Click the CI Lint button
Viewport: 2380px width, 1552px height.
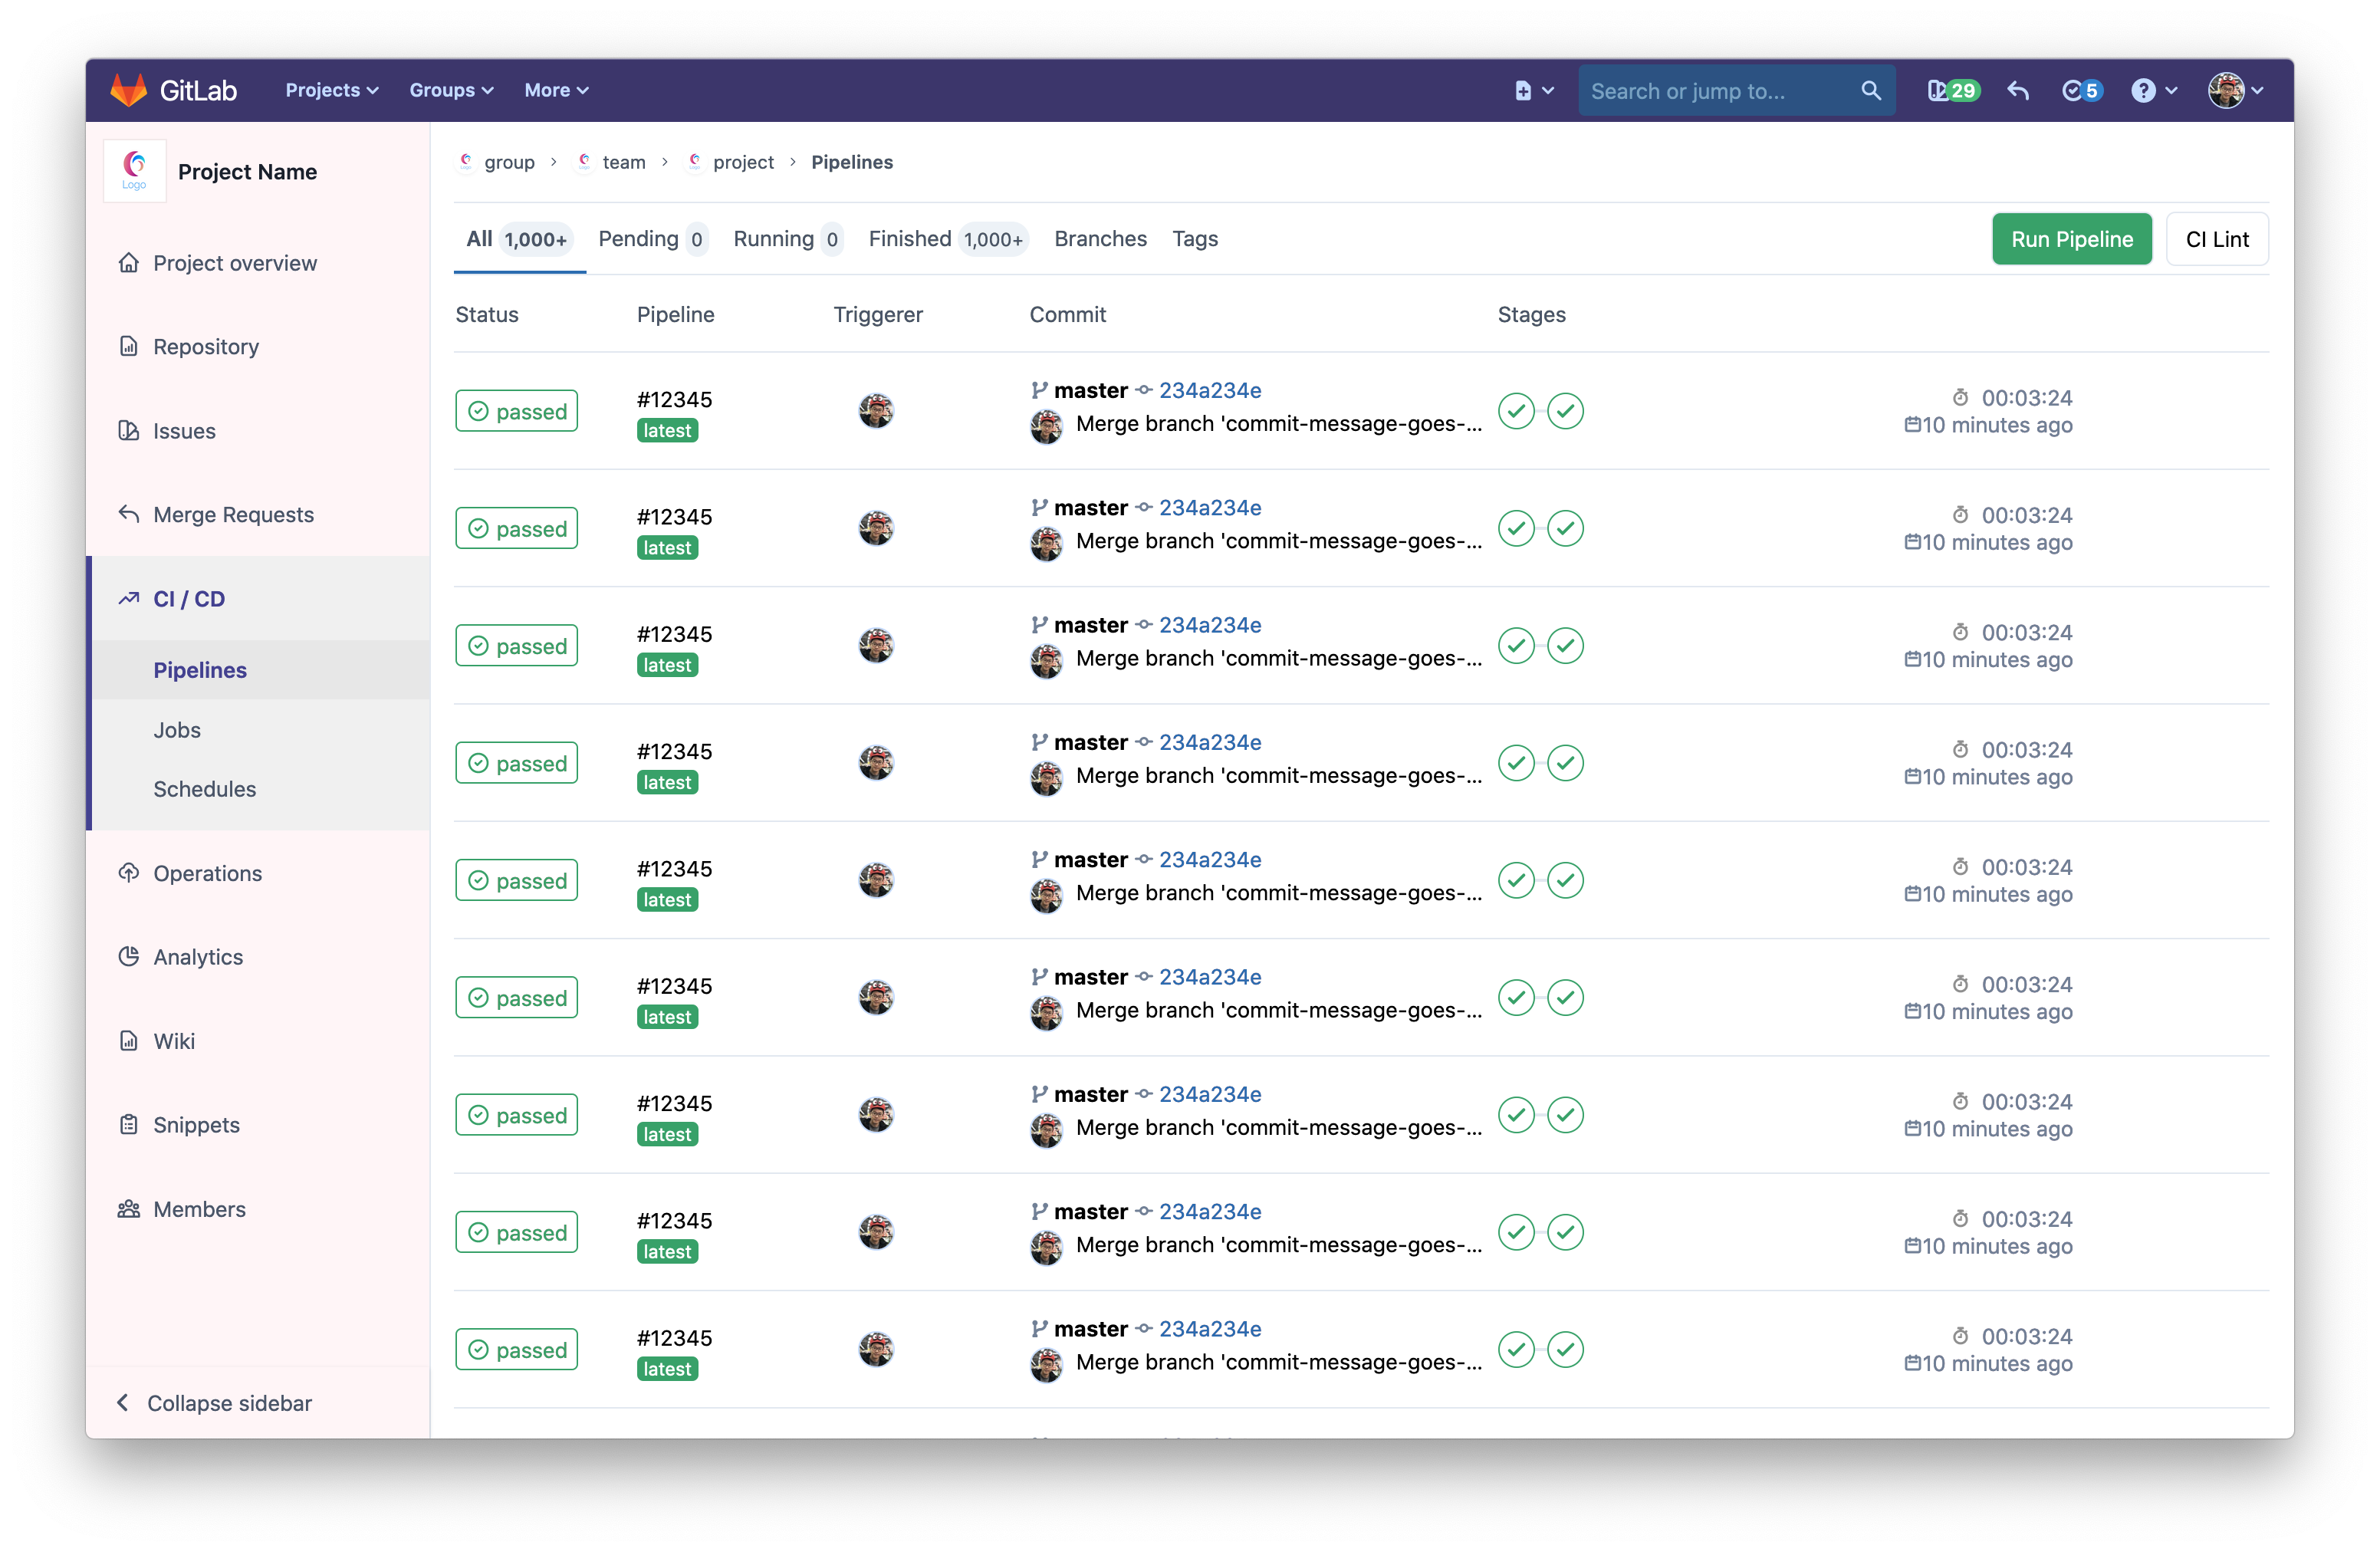coord(2216,239)
